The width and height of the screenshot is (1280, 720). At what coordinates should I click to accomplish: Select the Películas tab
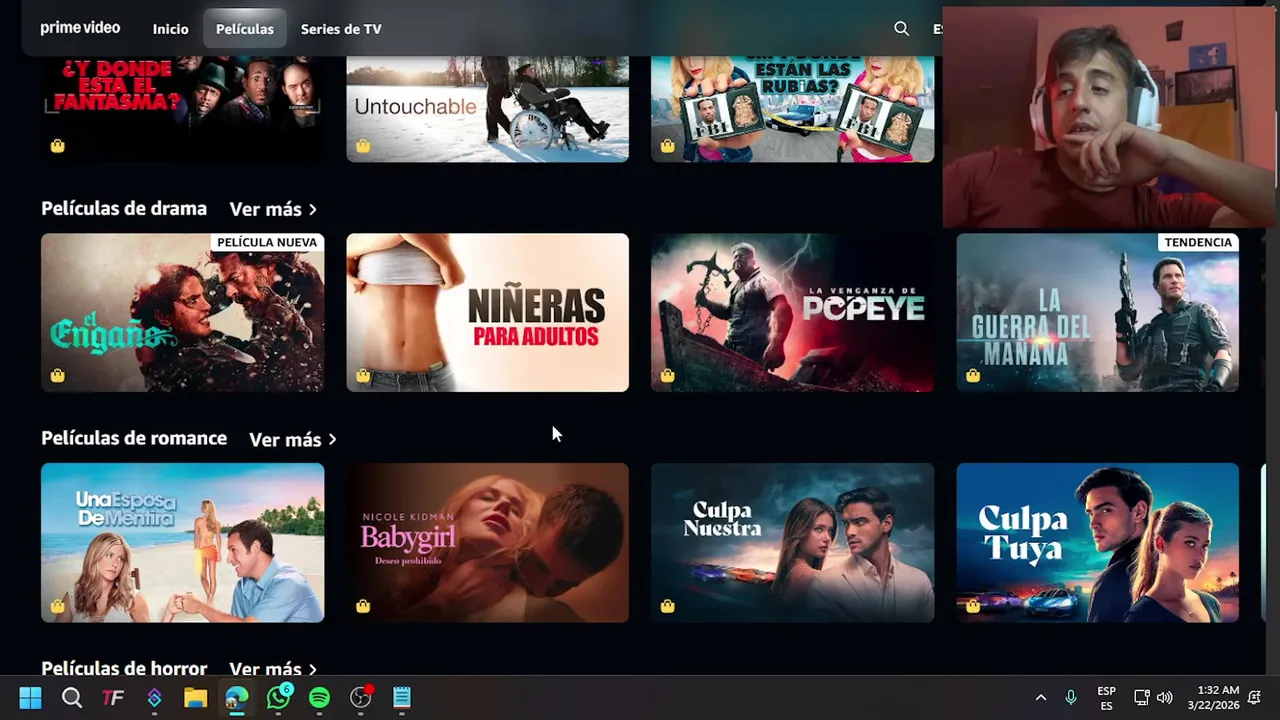[244, 29]
